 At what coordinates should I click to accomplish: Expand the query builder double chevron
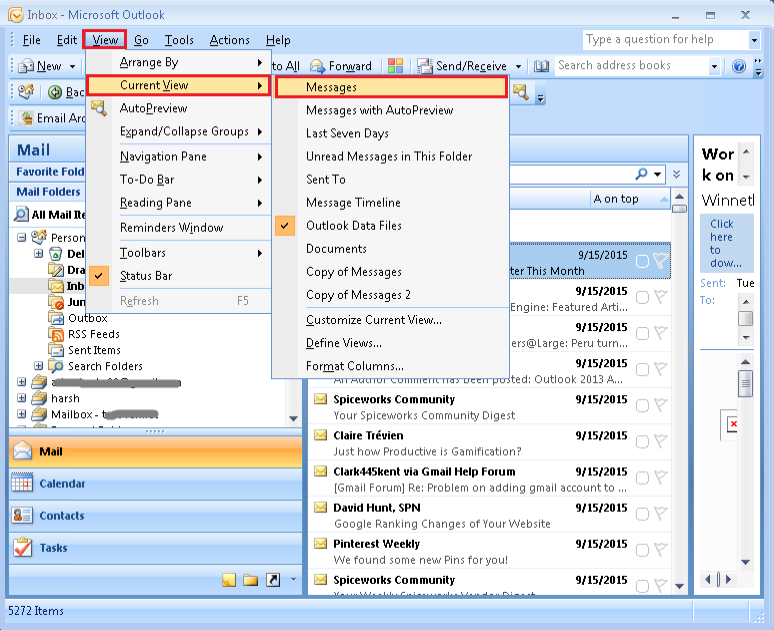[676, 174]
